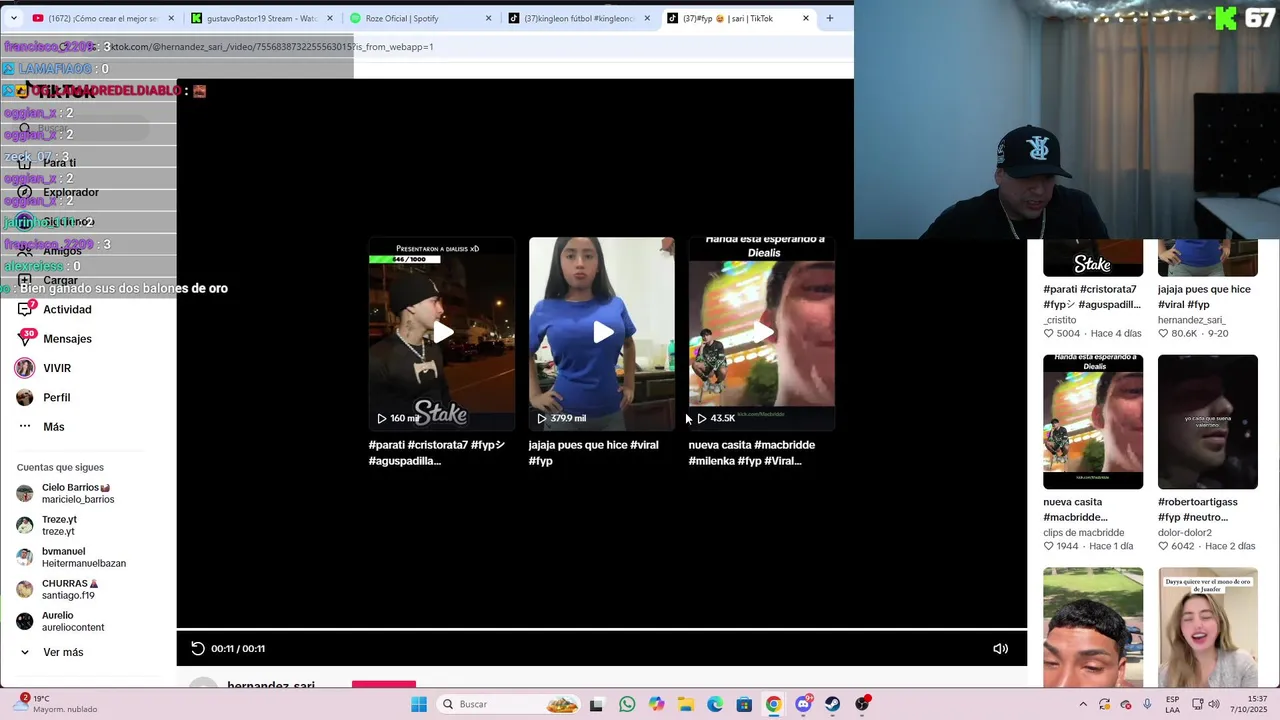Open File Explorer from taskbar
Viewport: 1280px width, 720px height.
tap(685, 704)
